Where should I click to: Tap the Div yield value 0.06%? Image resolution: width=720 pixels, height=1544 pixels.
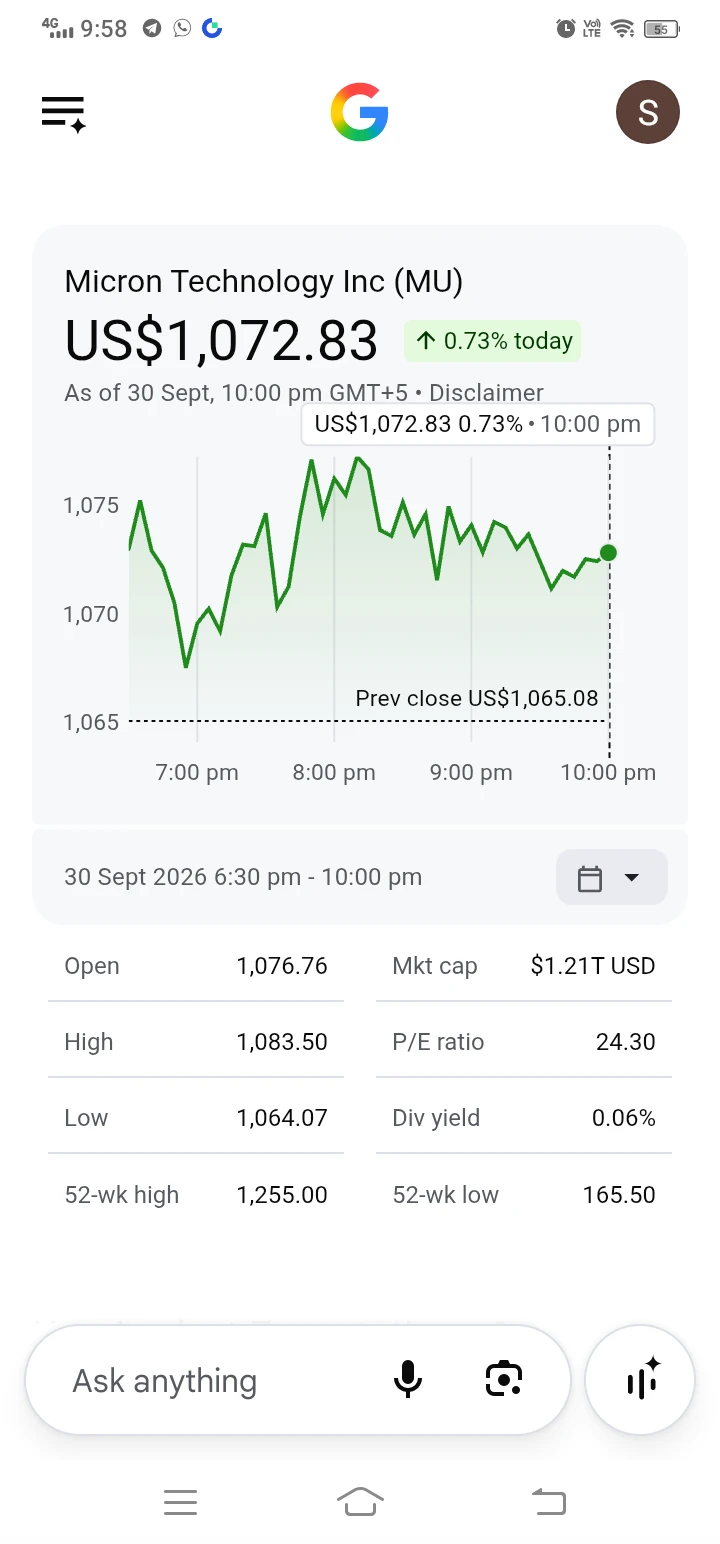coord(624,1118)
